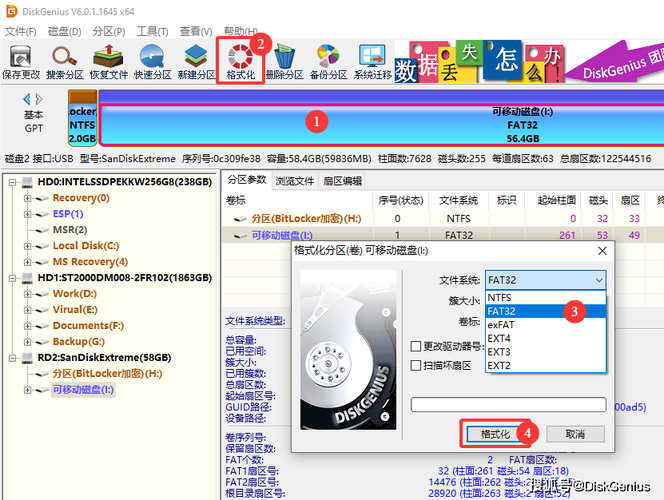Image resolution: width=664 pixels, height=500 pixels.
Task: Tick the 扫描坏扇区 scan bad sectors checkbox
Action: pyautogui.click(x=417, y=366)
